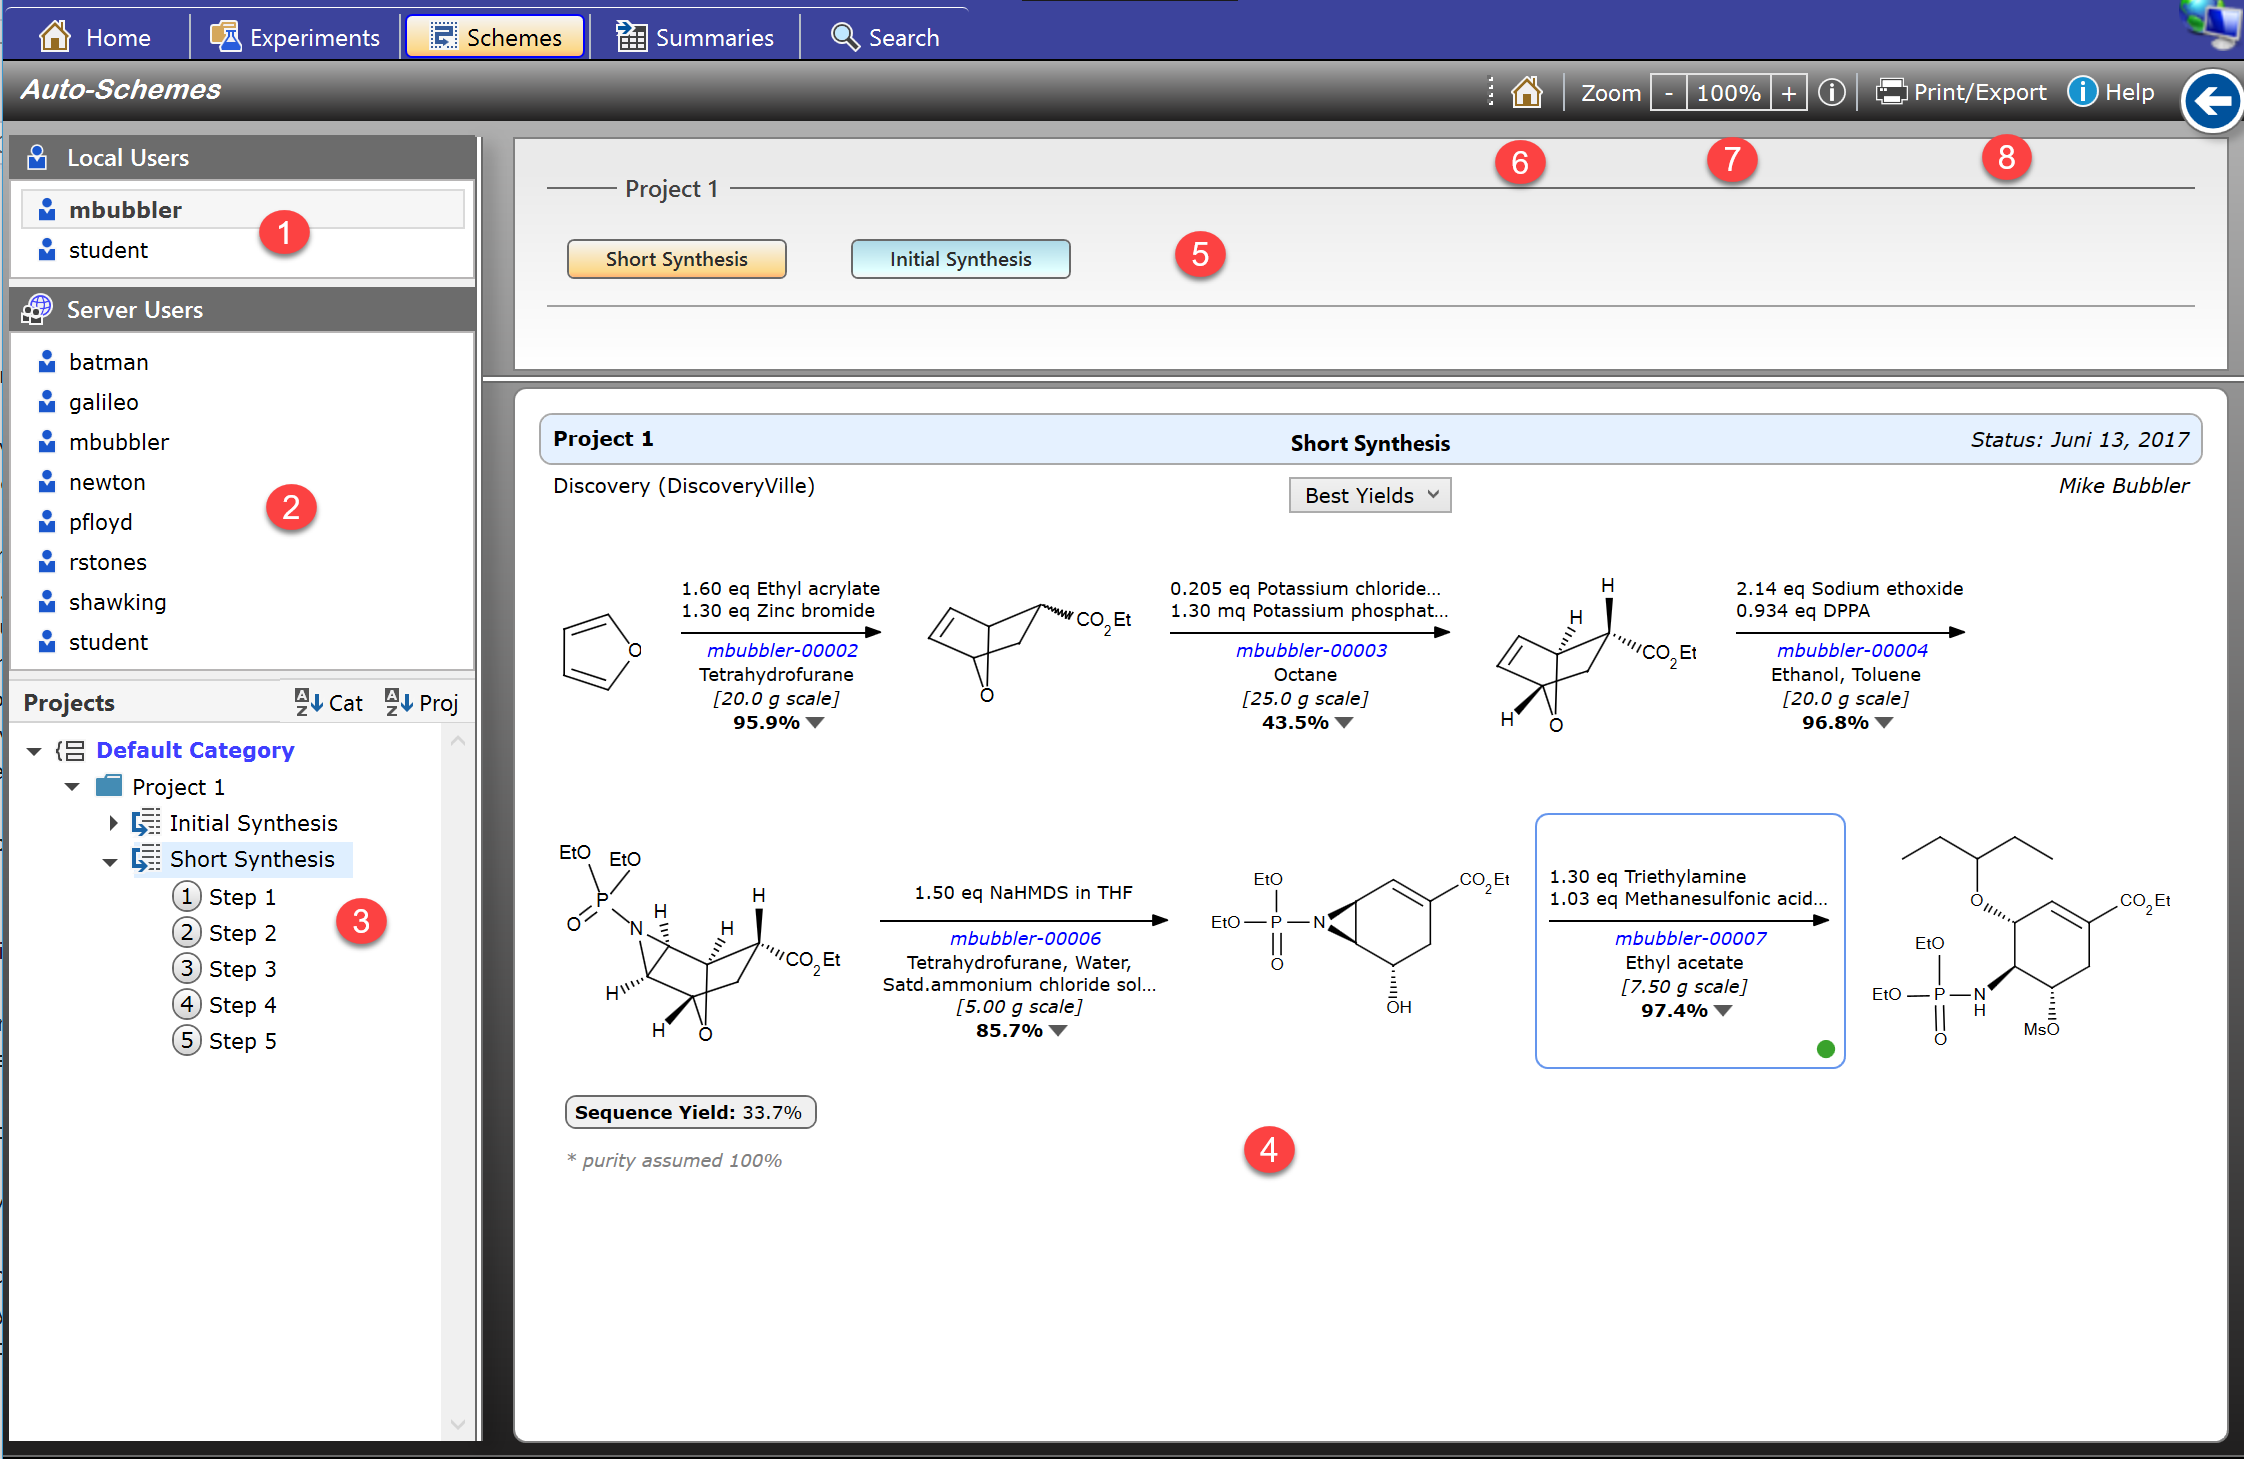Click the Initial Synthesis scheme button

(x=960, y=259)
